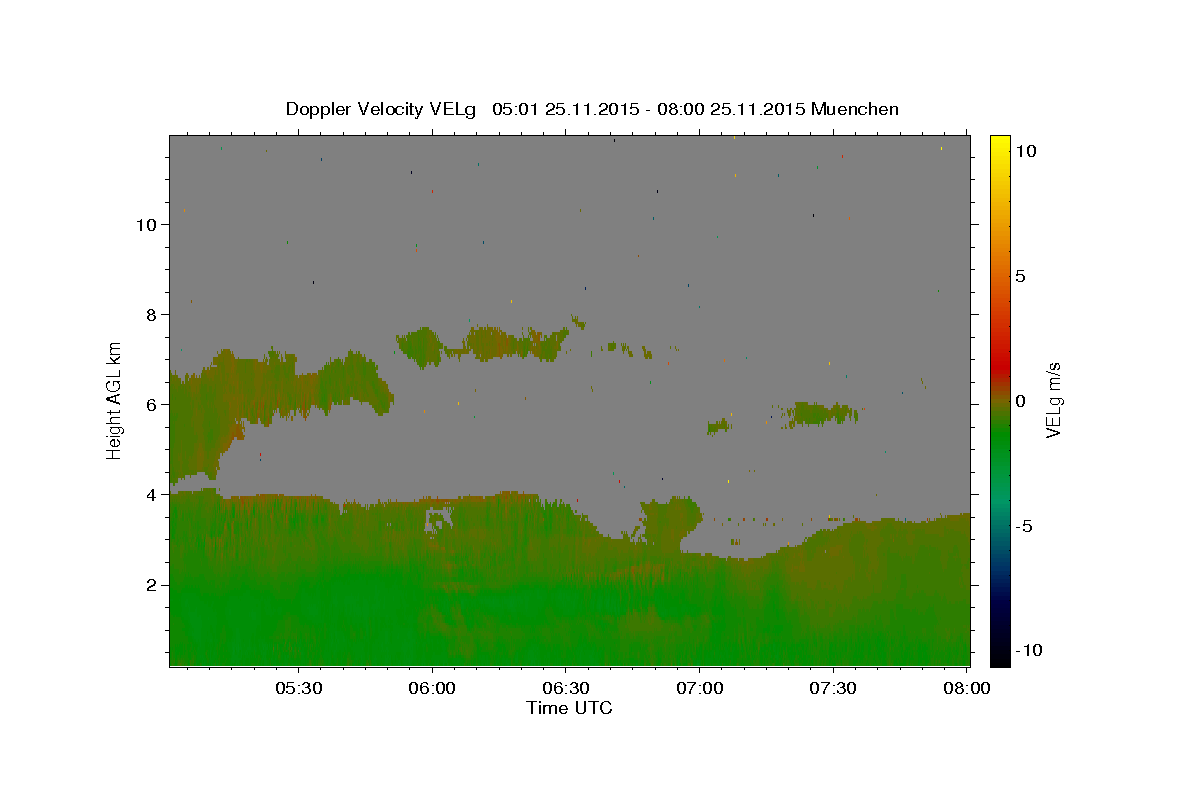Click the colorbar label '-10'
The image size is (1200, 800).
pos(1029,651)
